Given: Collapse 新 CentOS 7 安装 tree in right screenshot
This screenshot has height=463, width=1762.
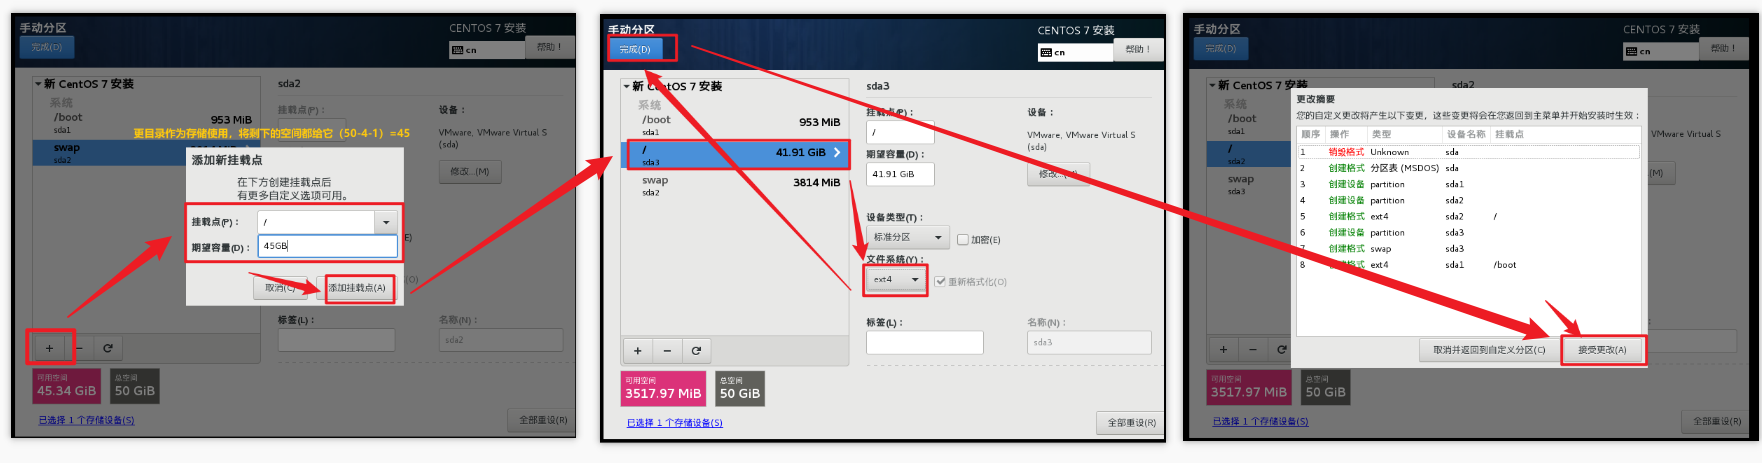Looking at the screenshot, I should click(1212, 85).
